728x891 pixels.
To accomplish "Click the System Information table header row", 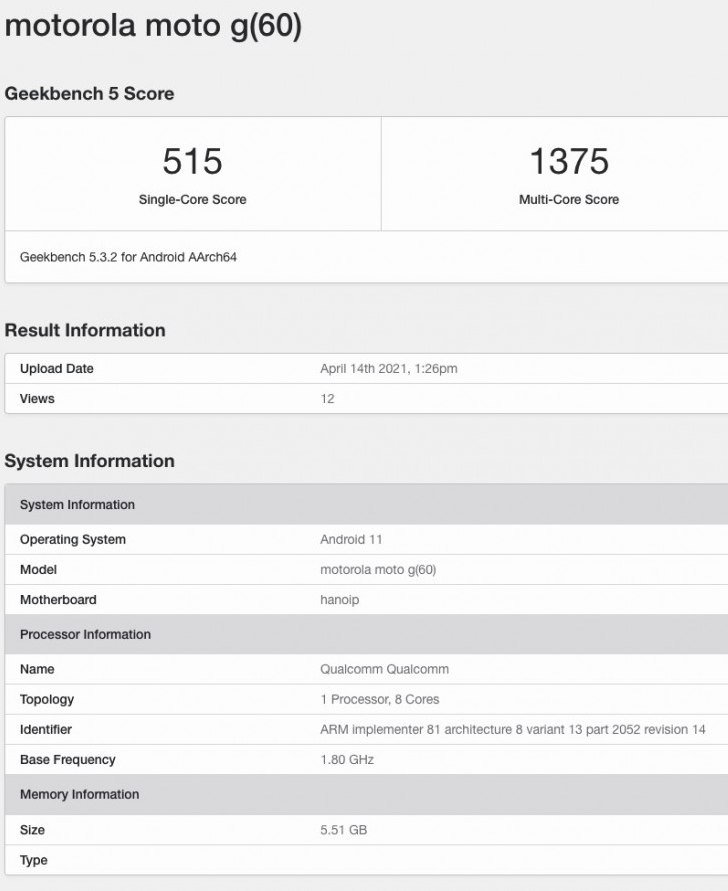I will click(366, 505).
